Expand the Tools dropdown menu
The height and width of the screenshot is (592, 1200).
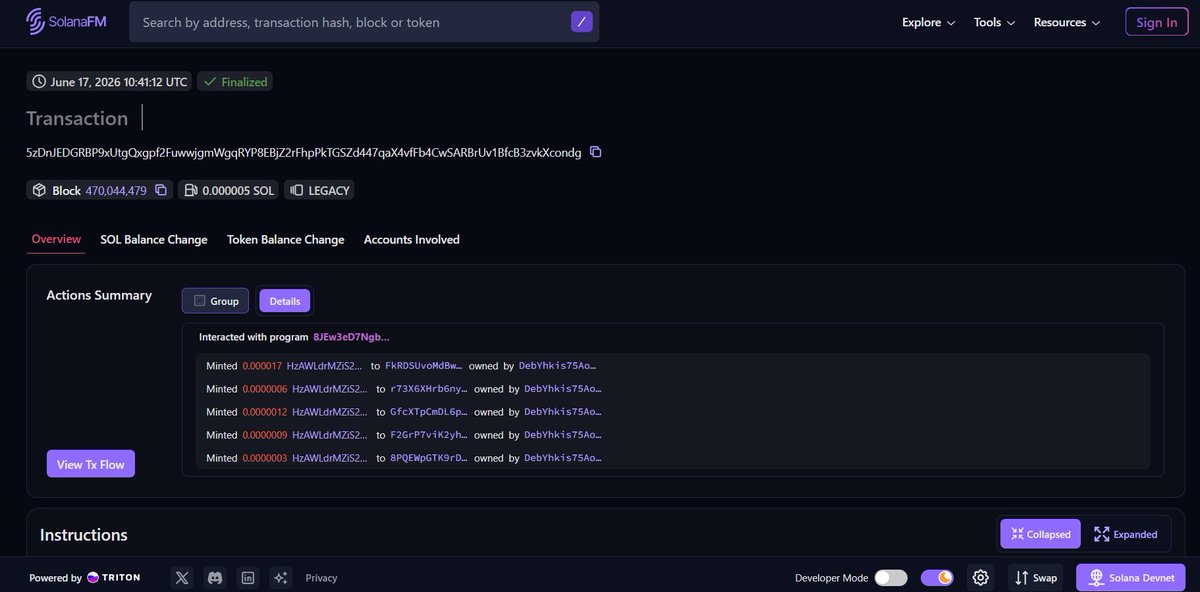pos(994,22)
